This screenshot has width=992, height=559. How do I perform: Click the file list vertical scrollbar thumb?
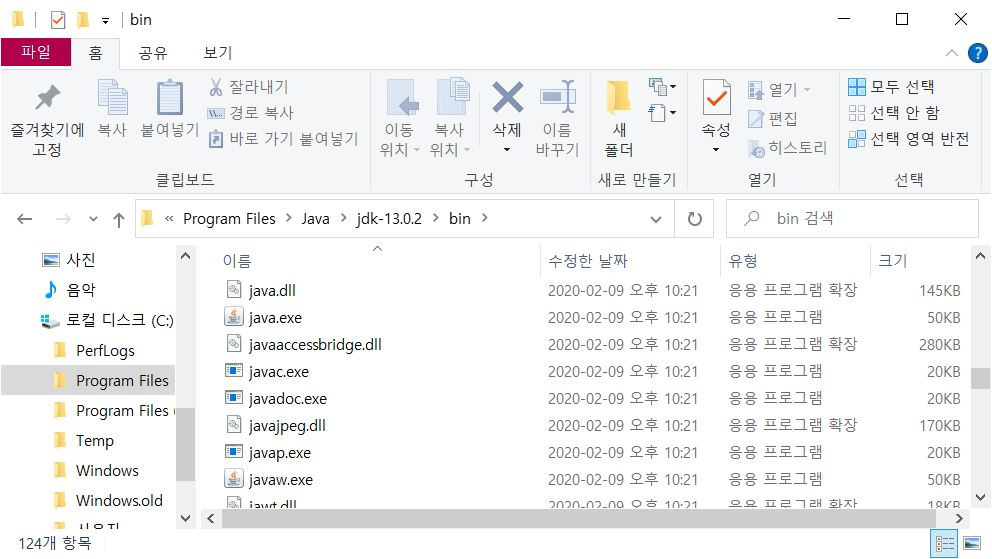coord(980,378)
